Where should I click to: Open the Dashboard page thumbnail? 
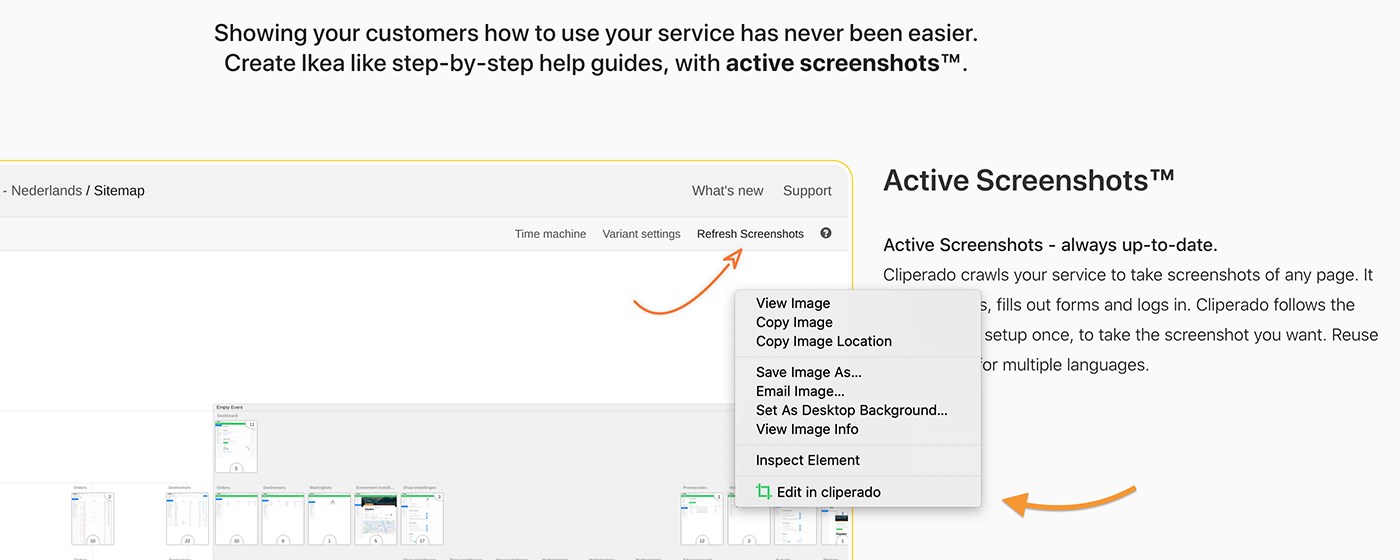pyautogui.click(x=236, y=446)
